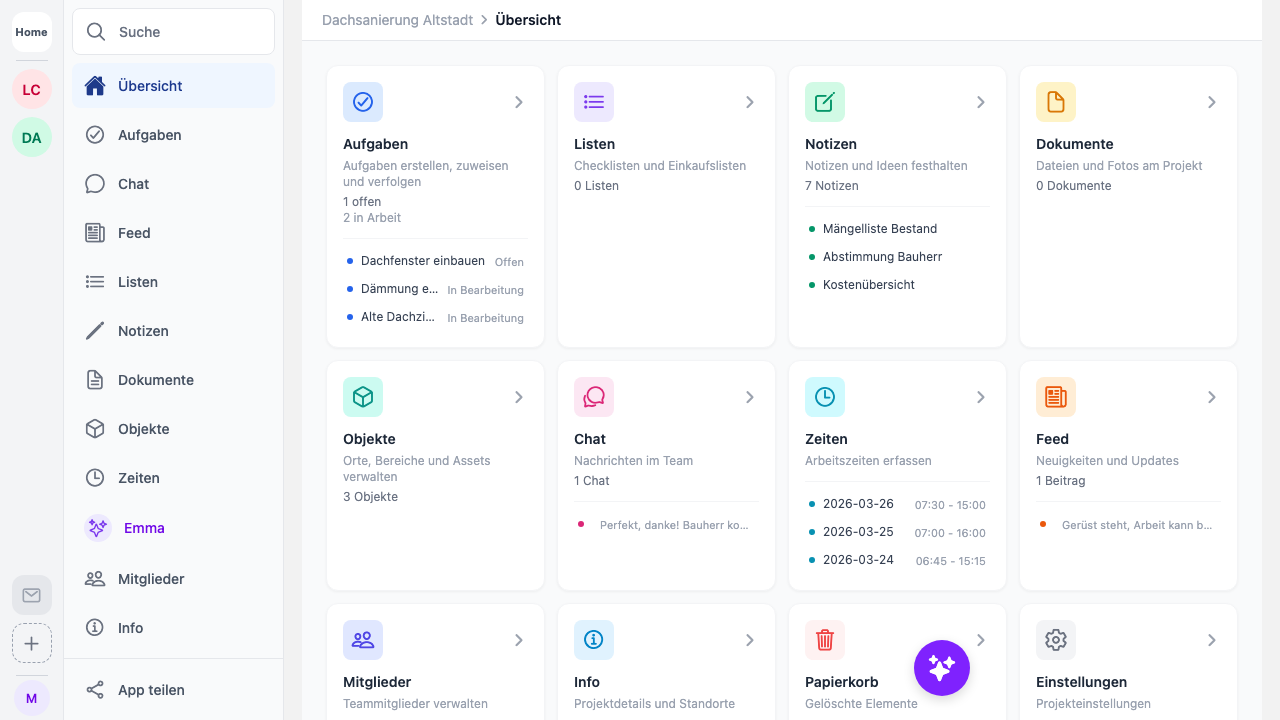Click the Einstellungen gear icon
The image size is (1280, 720).
coord(1056,640)
